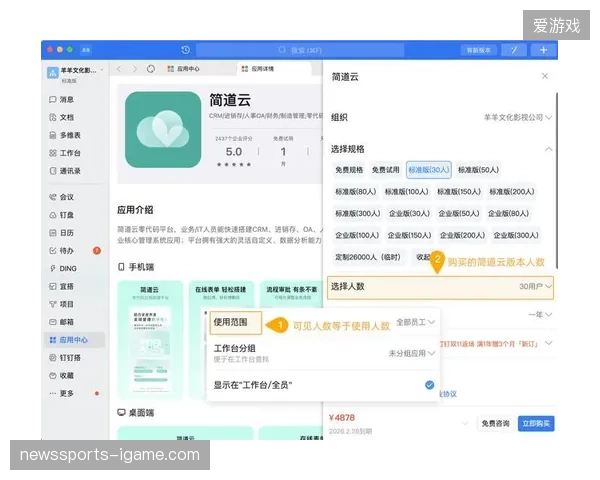Click the 5.0 rating score
Viewport: 600px width, 480px height.
pos(234,152)
